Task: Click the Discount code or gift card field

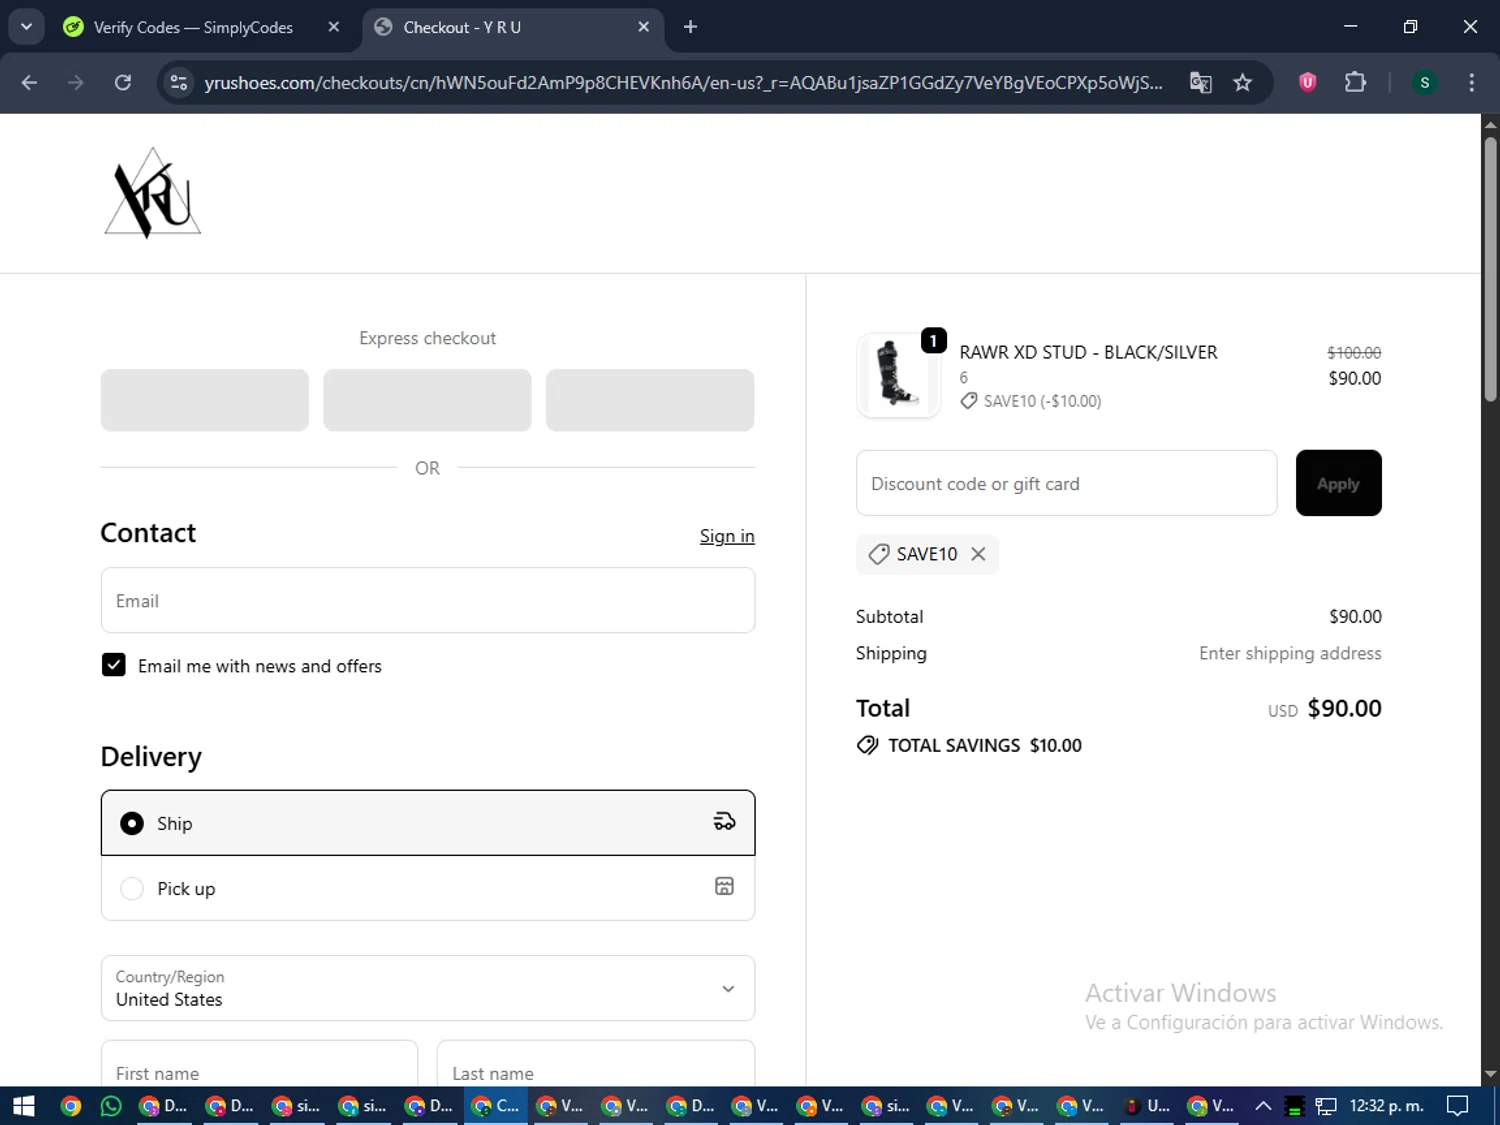Action: [x=1066, y=483]
